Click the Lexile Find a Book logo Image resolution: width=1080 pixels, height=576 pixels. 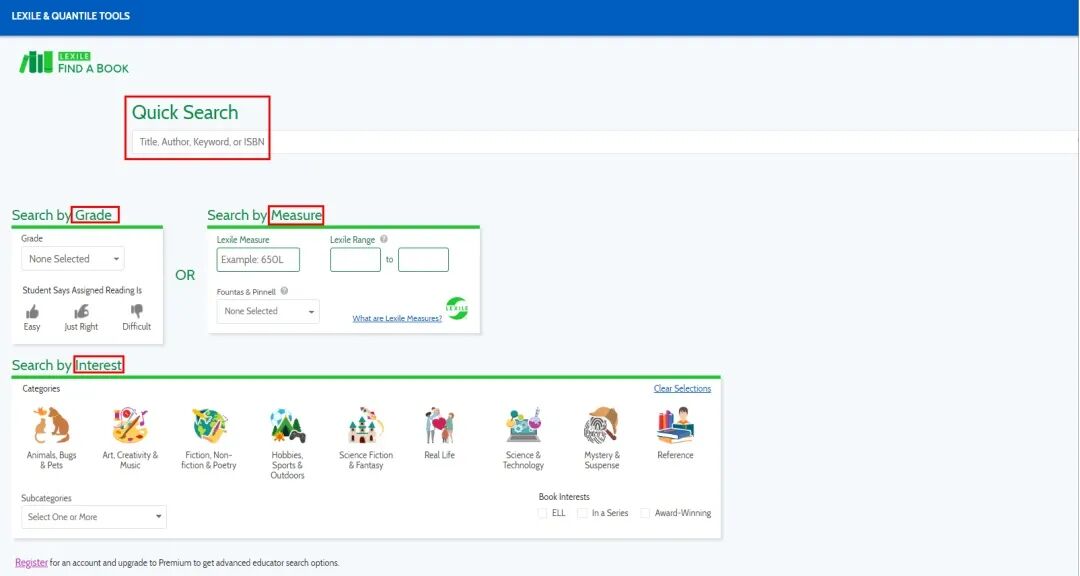pyautogui.click(x=74, y=63)
